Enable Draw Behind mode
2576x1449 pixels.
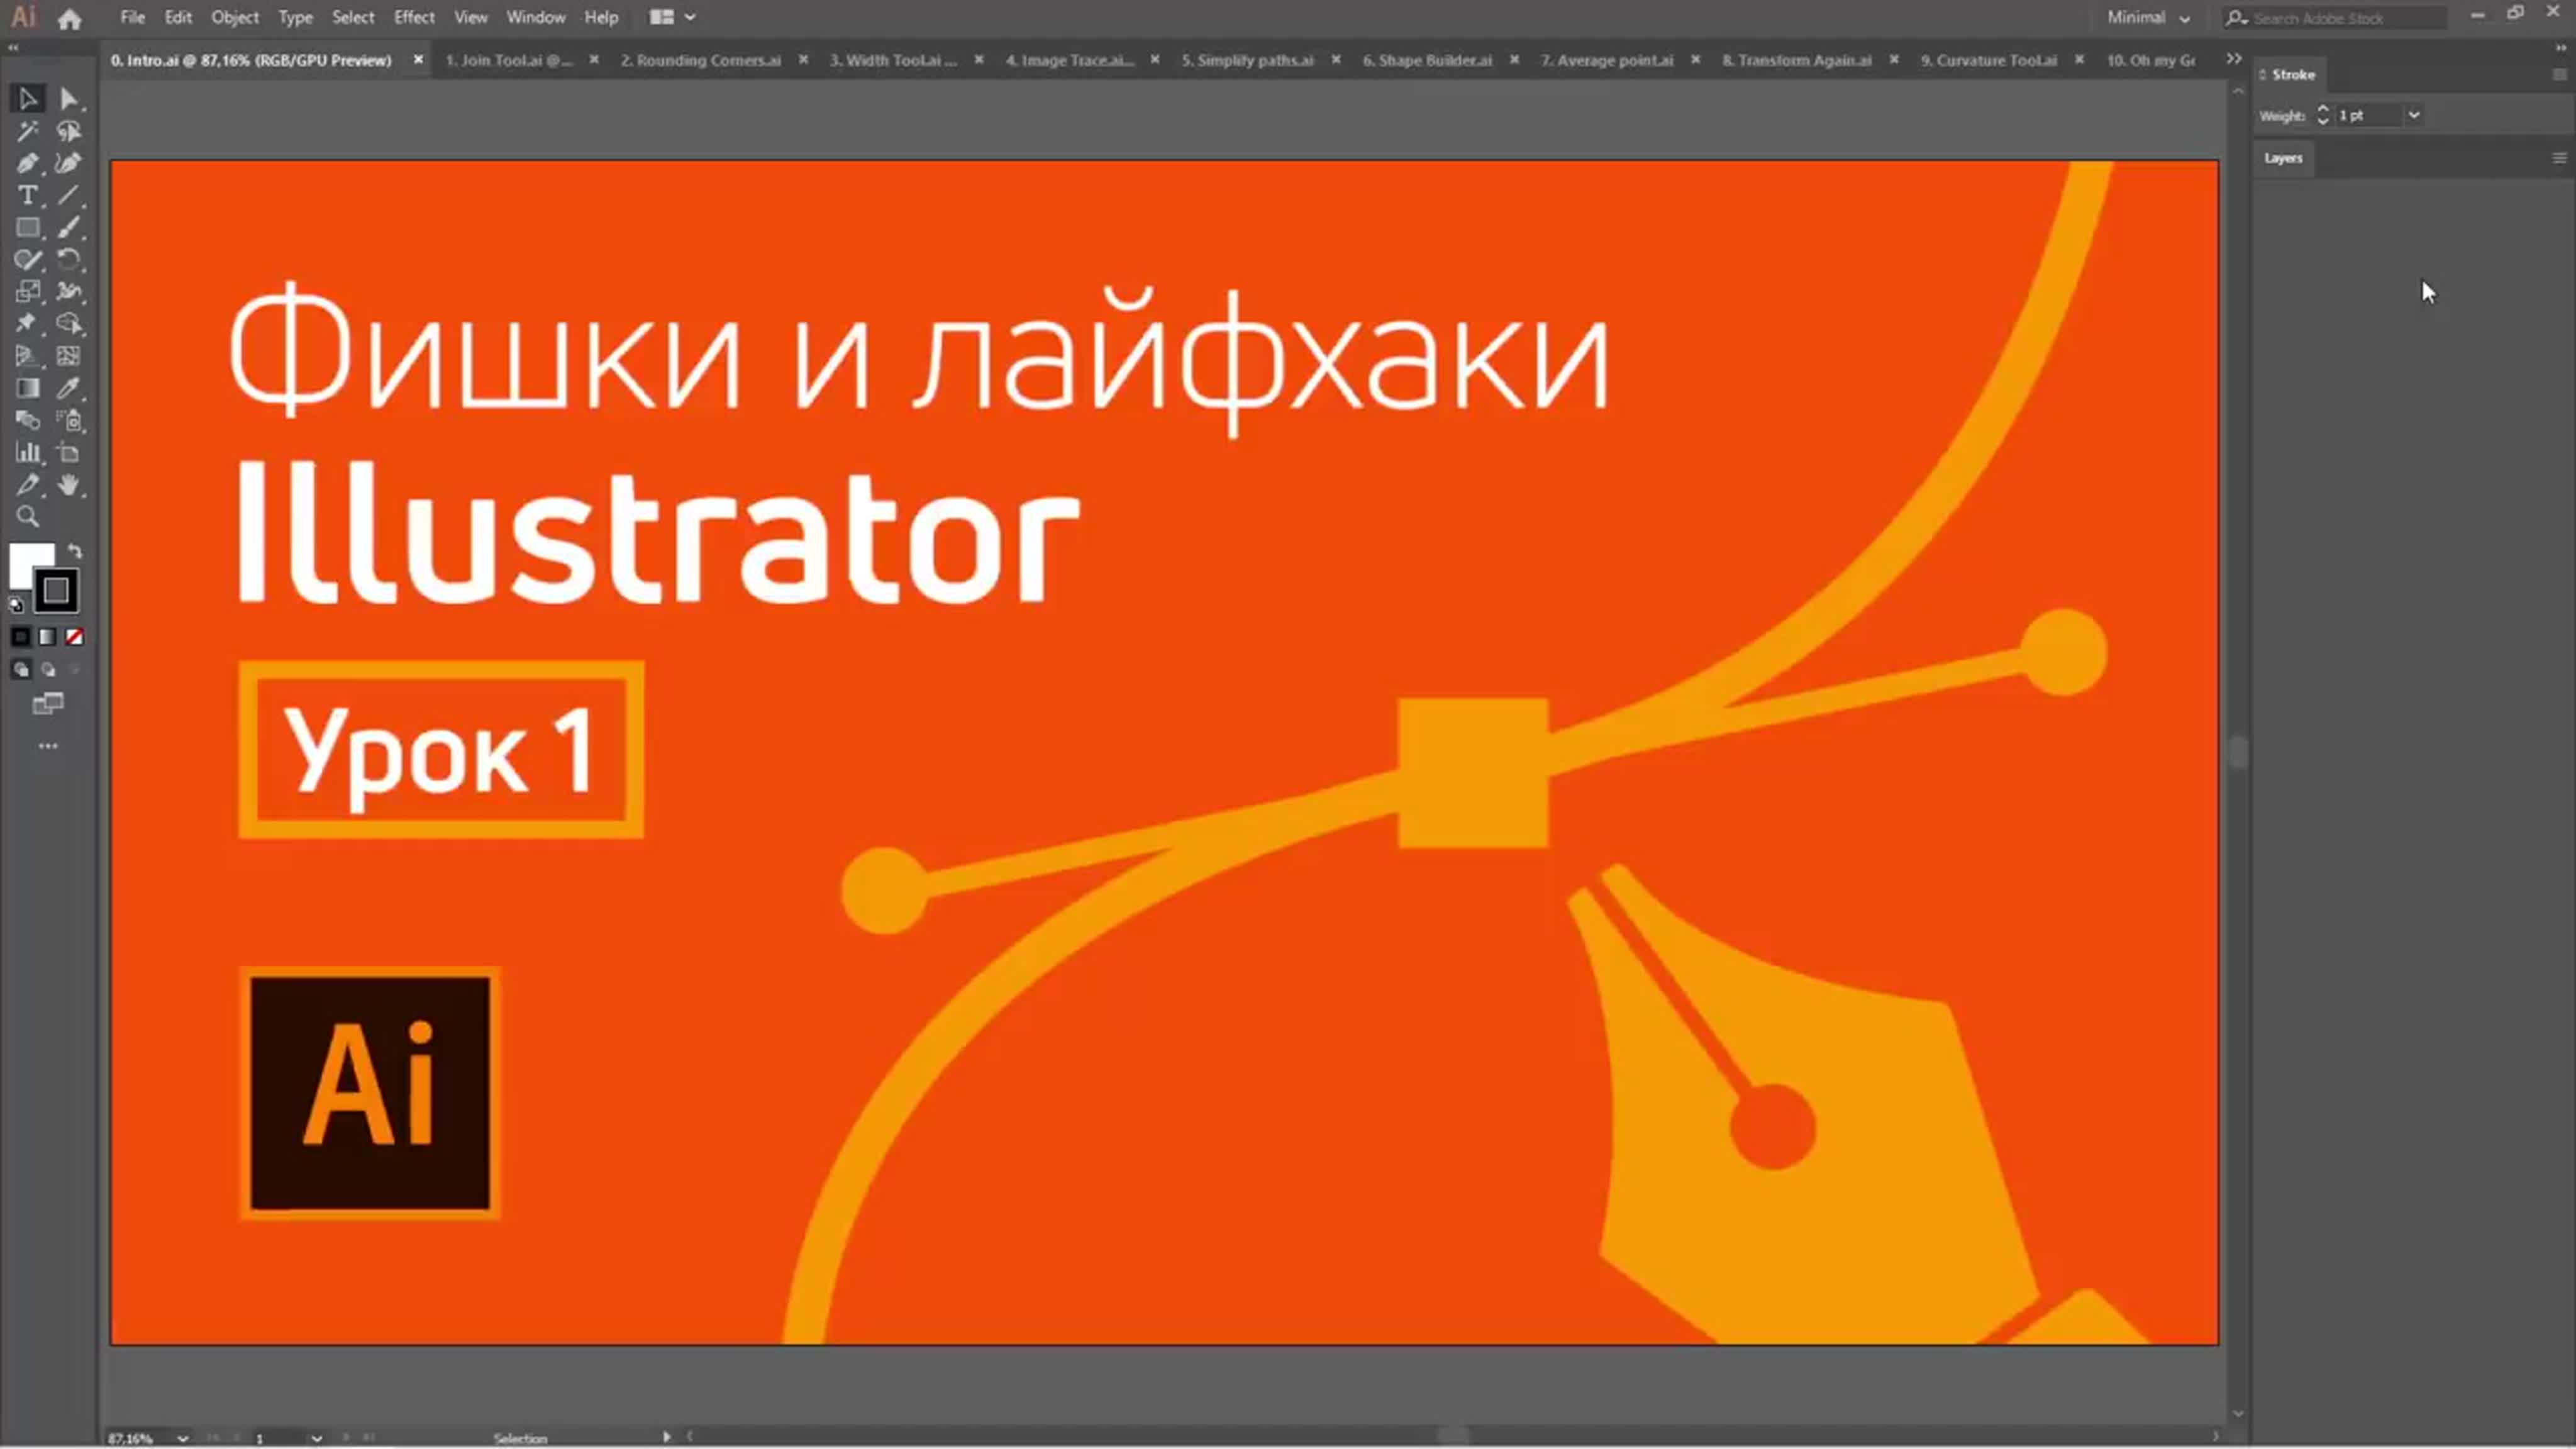(x=47, y=670)
